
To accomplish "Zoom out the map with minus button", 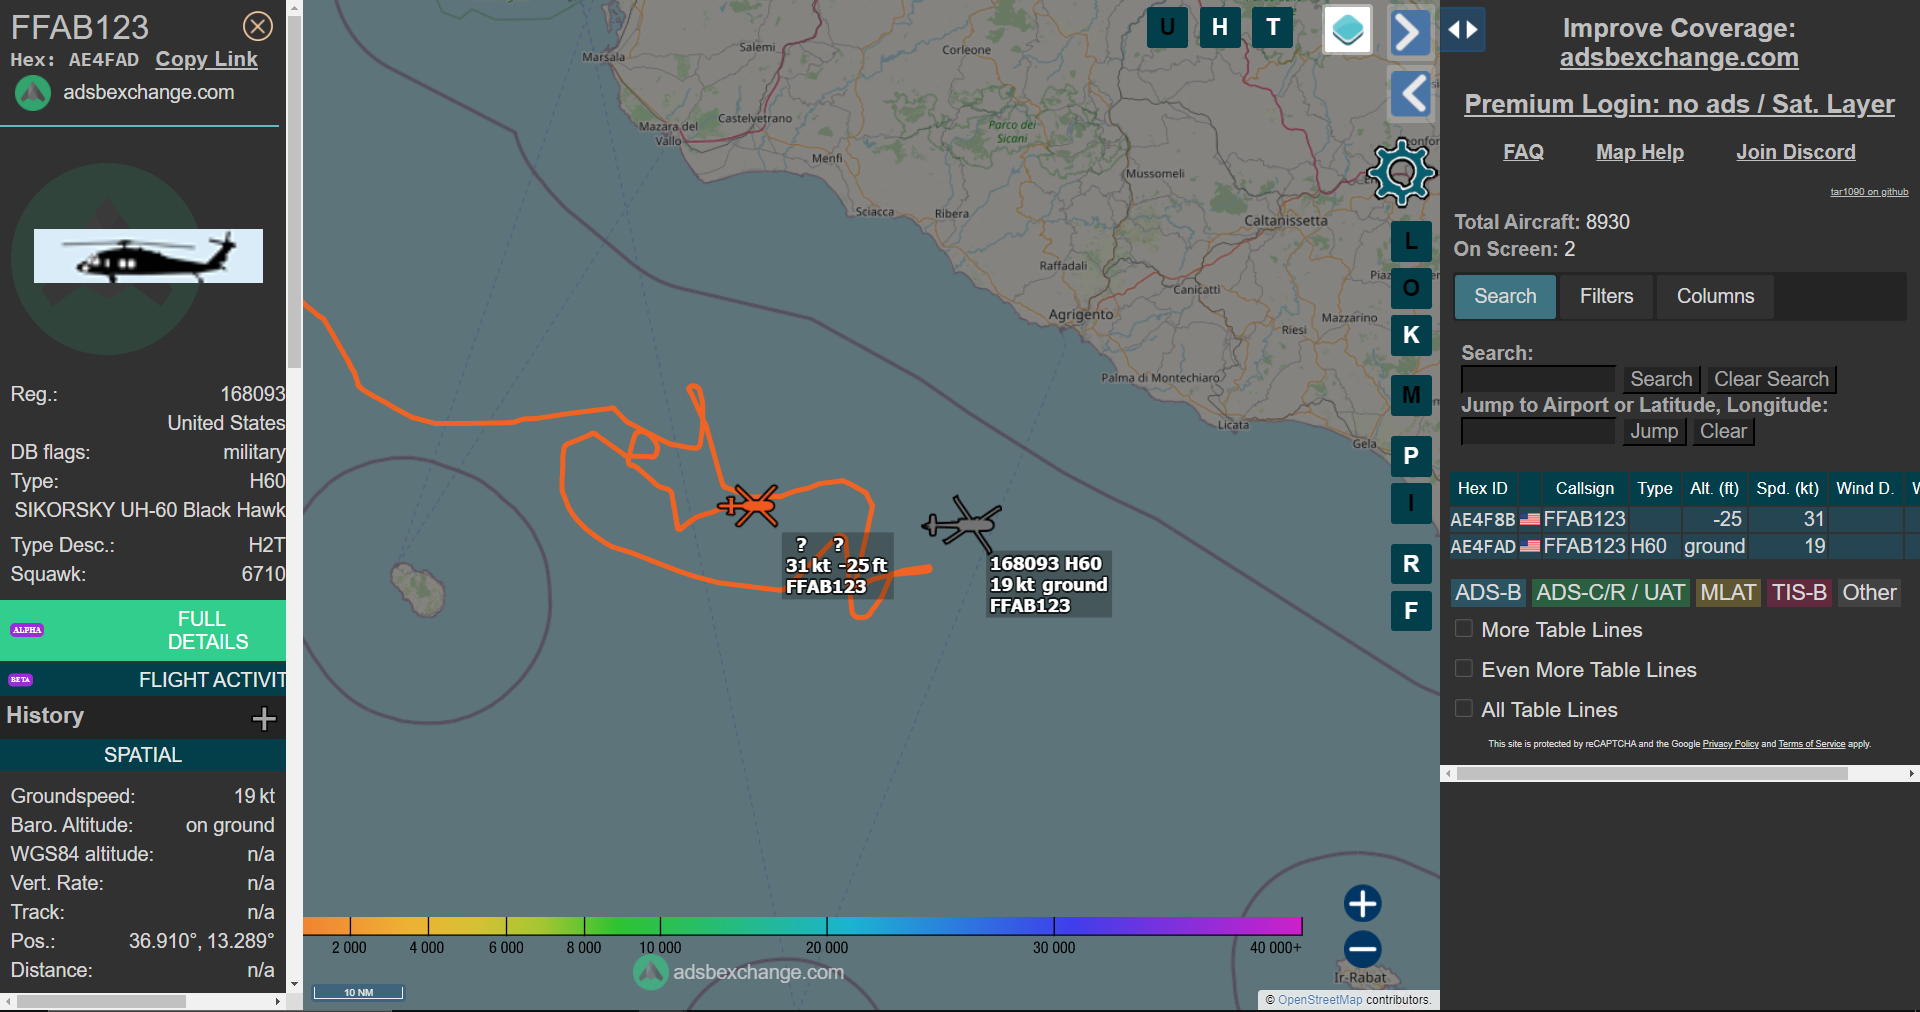I will click(1362, 949).
